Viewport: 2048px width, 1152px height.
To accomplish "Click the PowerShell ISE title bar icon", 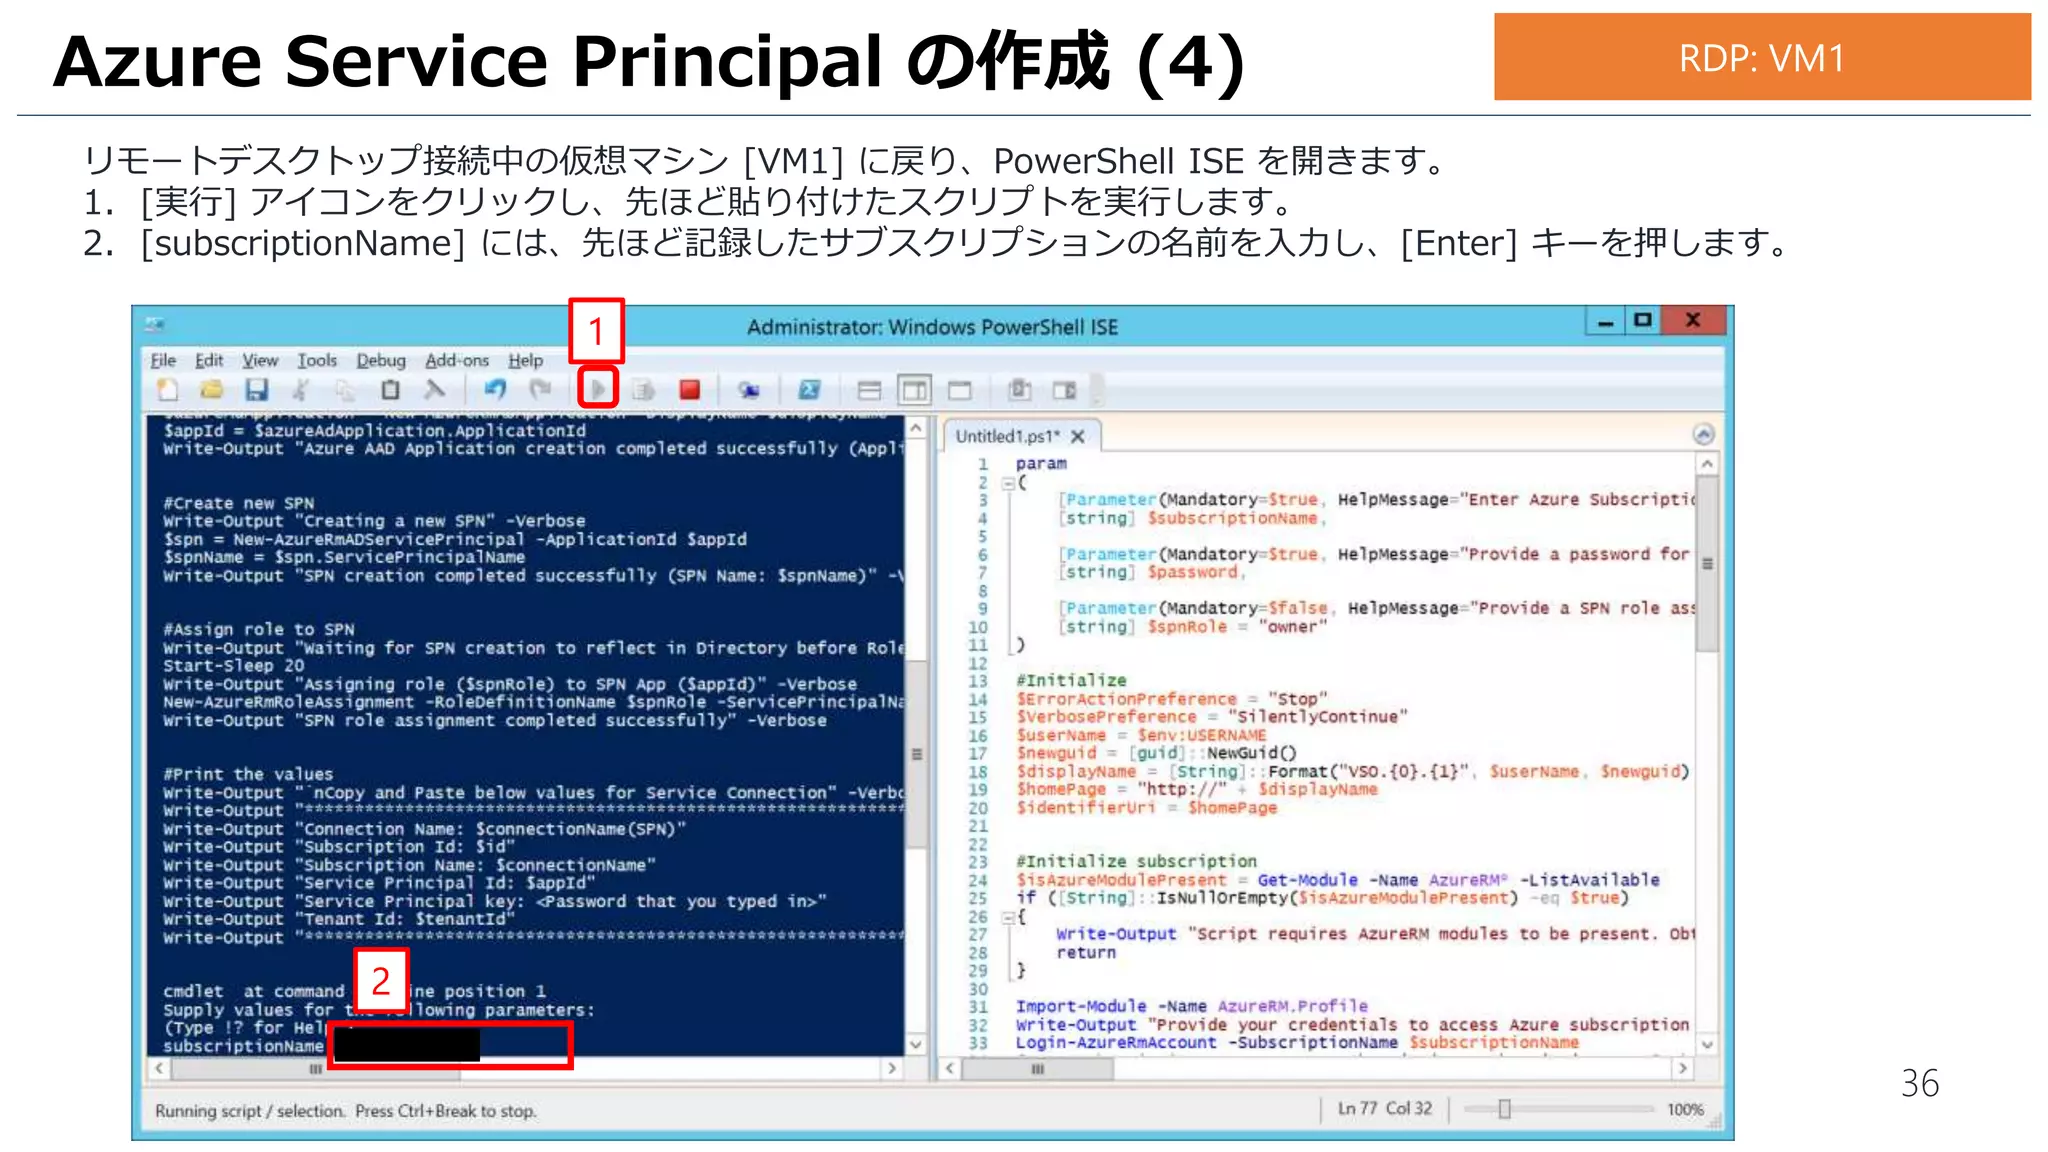I will click(x=154, y=325).
